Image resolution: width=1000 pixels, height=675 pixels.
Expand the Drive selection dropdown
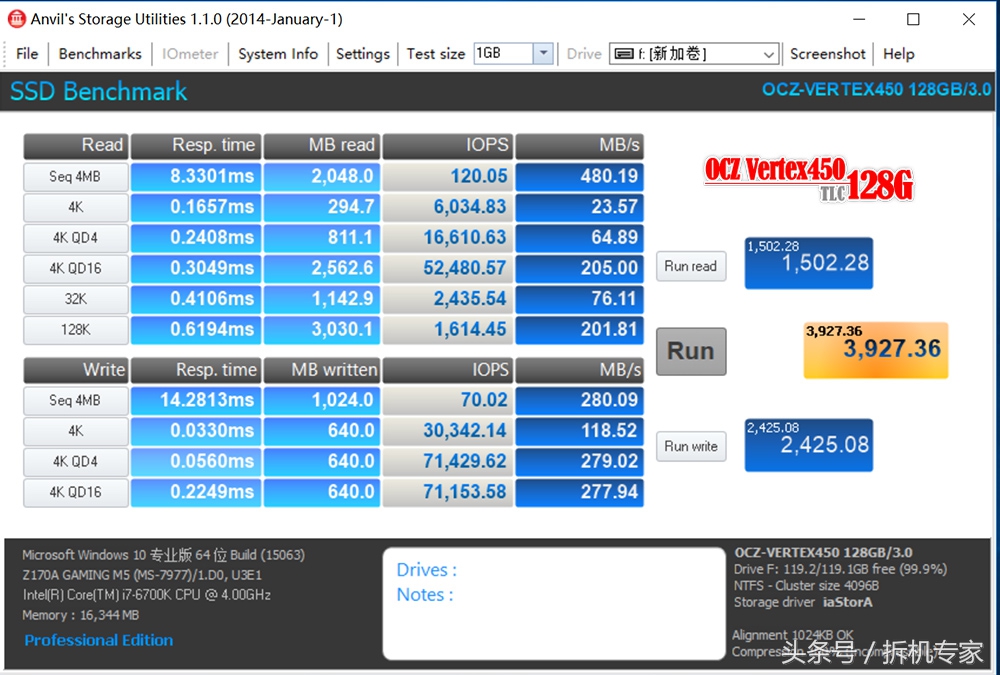[768, 54]
